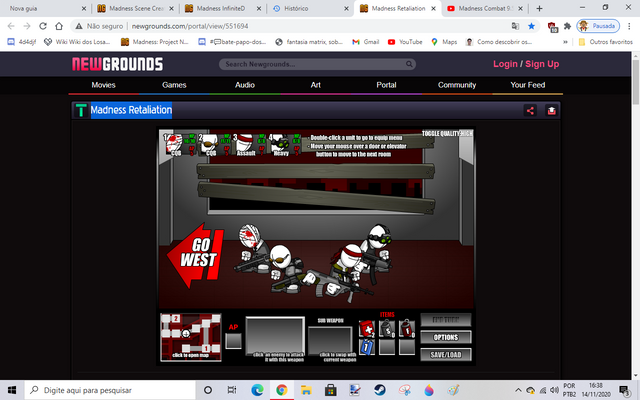Select unit 3 Assault portrait
Viewport: 640px width, 400px height.
click(x=244, y=144)
